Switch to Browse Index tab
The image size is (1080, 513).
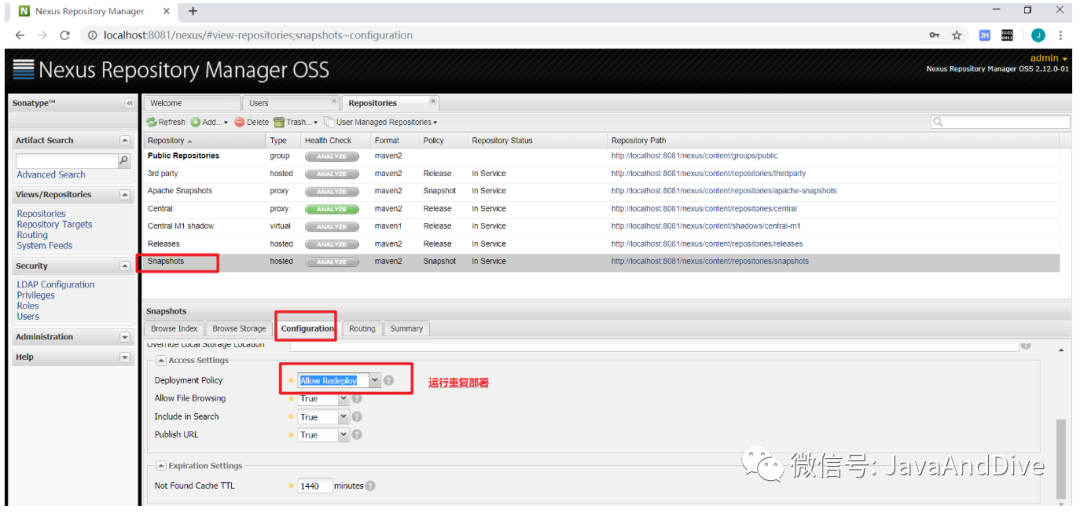[x=174, y=328]
